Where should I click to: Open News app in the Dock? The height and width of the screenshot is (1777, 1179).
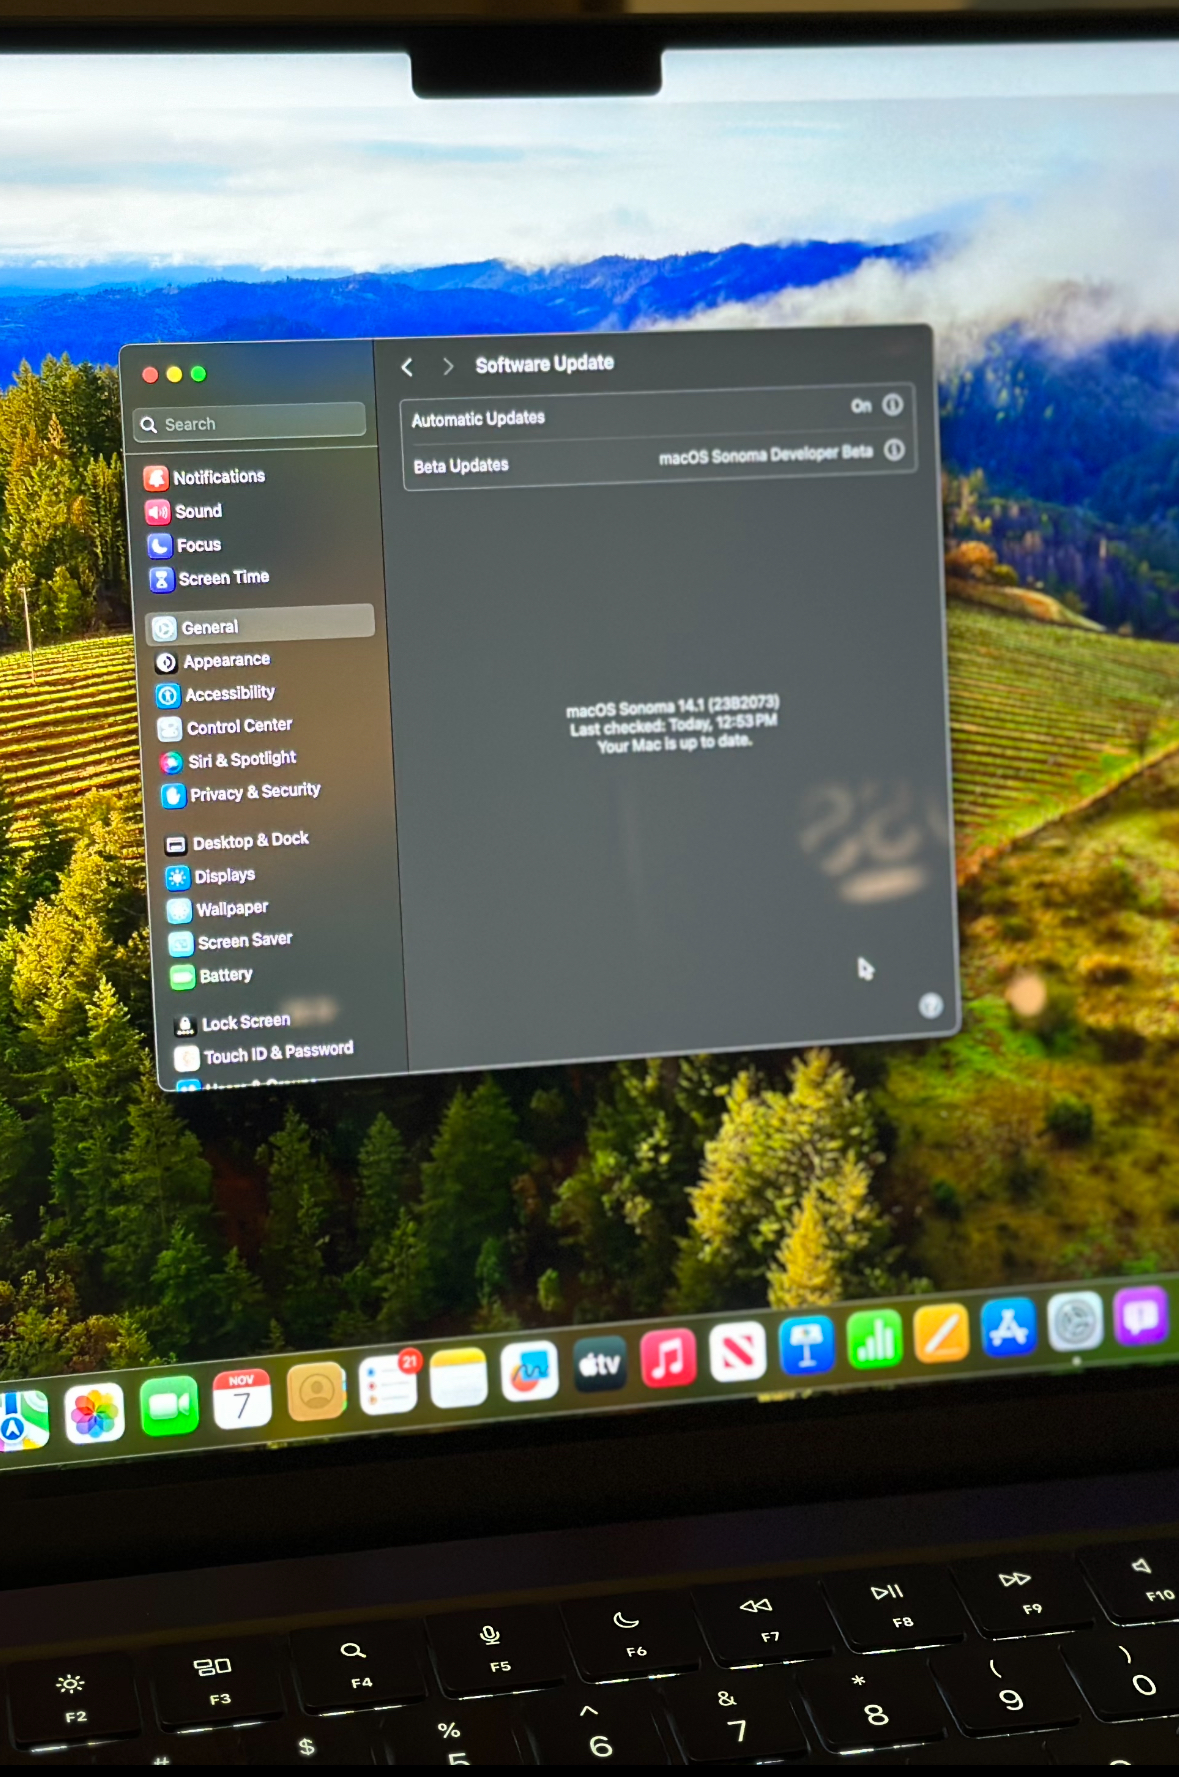click(737, 1351)
